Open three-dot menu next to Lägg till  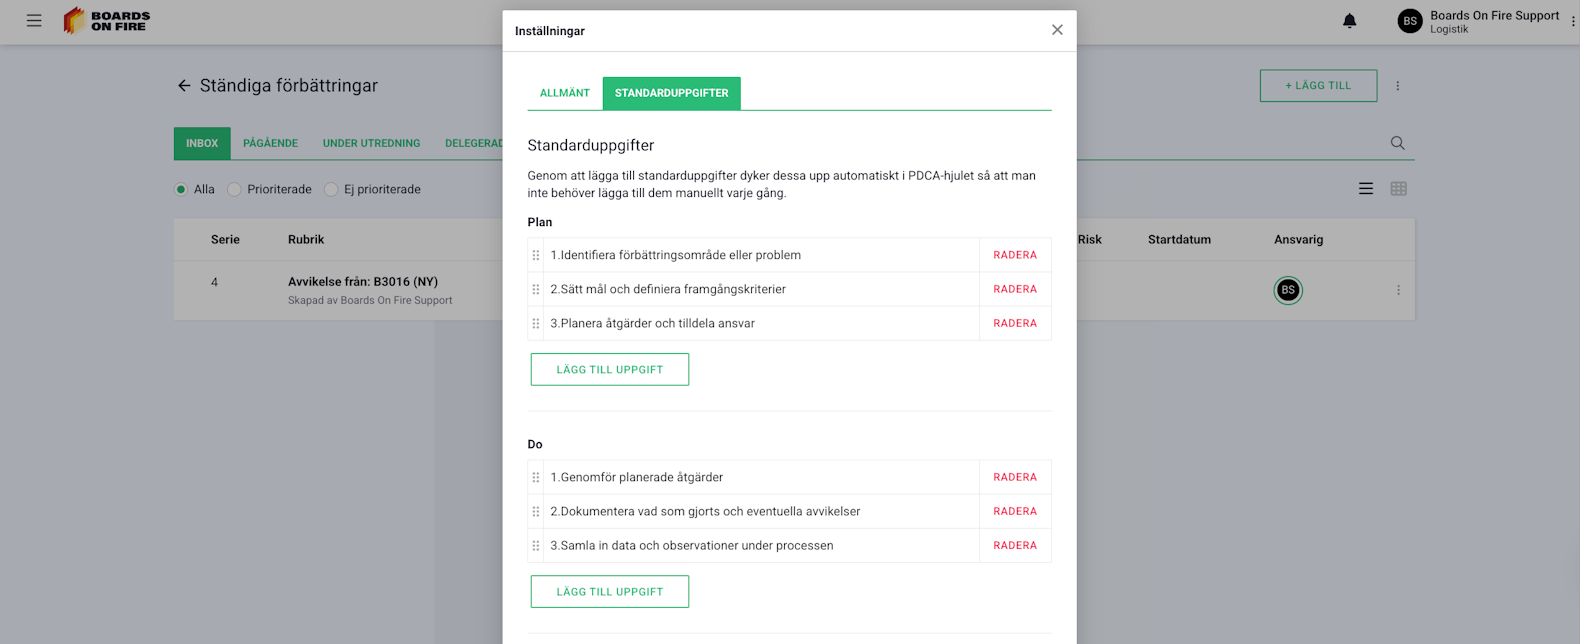click(x=1397, y=86)
